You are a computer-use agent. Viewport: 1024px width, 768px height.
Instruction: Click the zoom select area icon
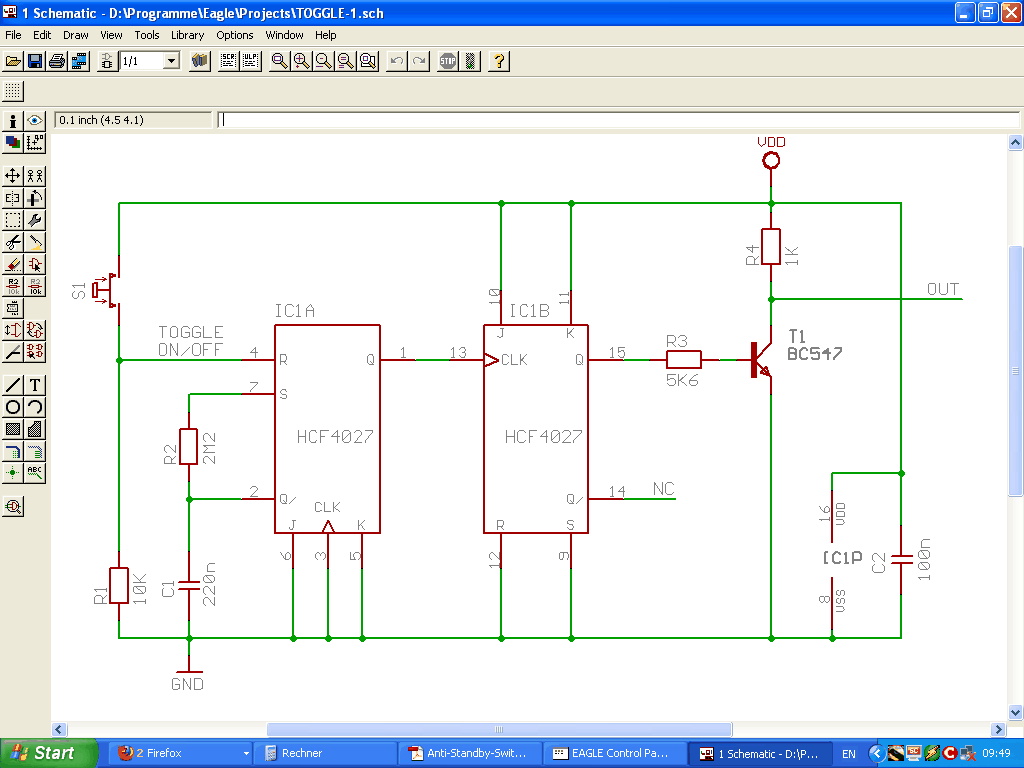pos(368,61)
